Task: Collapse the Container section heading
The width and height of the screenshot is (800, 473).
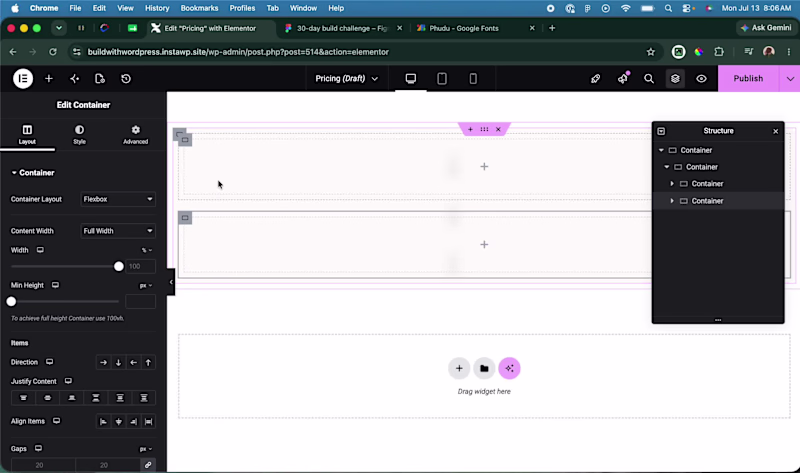Action: point(33,172)
